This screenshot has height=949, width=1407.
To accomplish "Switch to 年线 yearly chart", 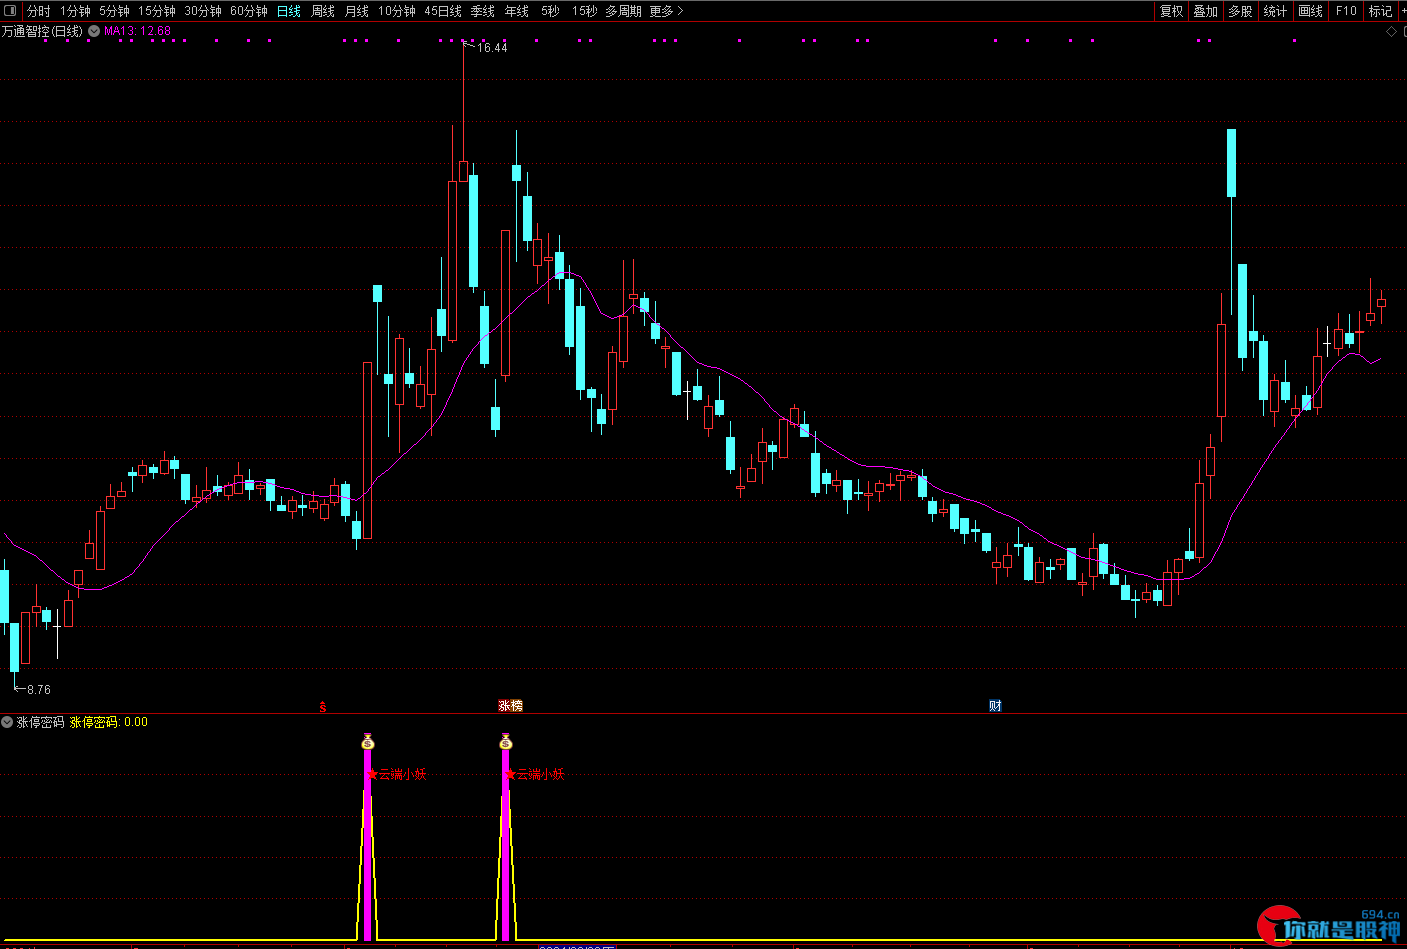I will coord(517,11).
